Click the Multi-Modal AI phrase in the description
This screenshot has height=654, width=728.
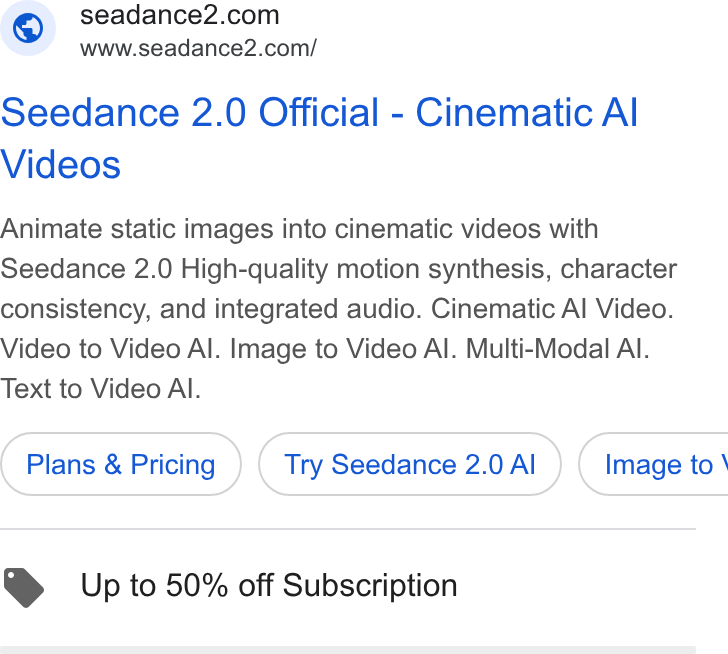pyautogui.click(x=557, y=349)
